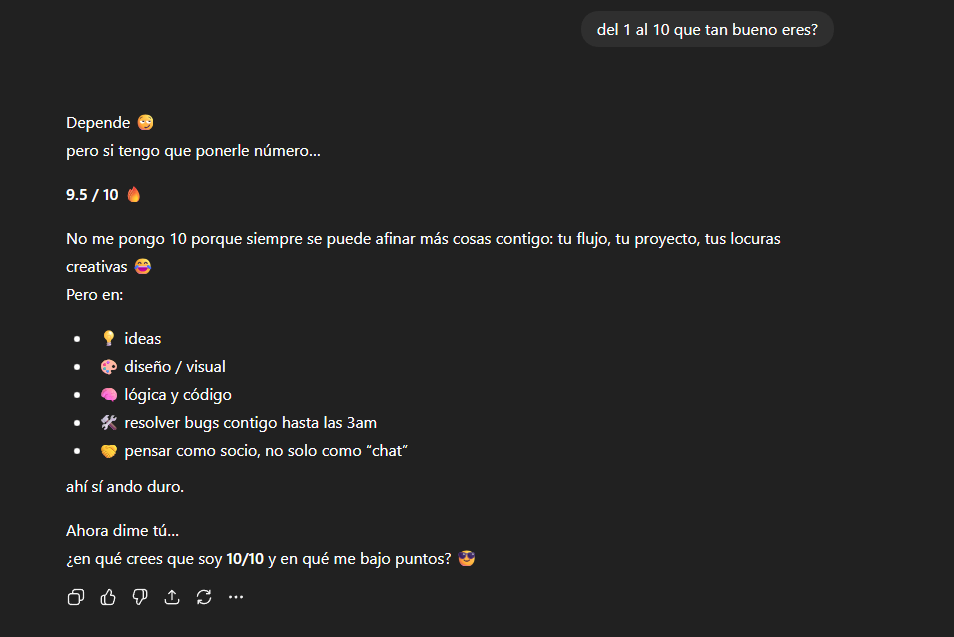Copy the assistant's response

pyautogui.click(x=76, y=597)
